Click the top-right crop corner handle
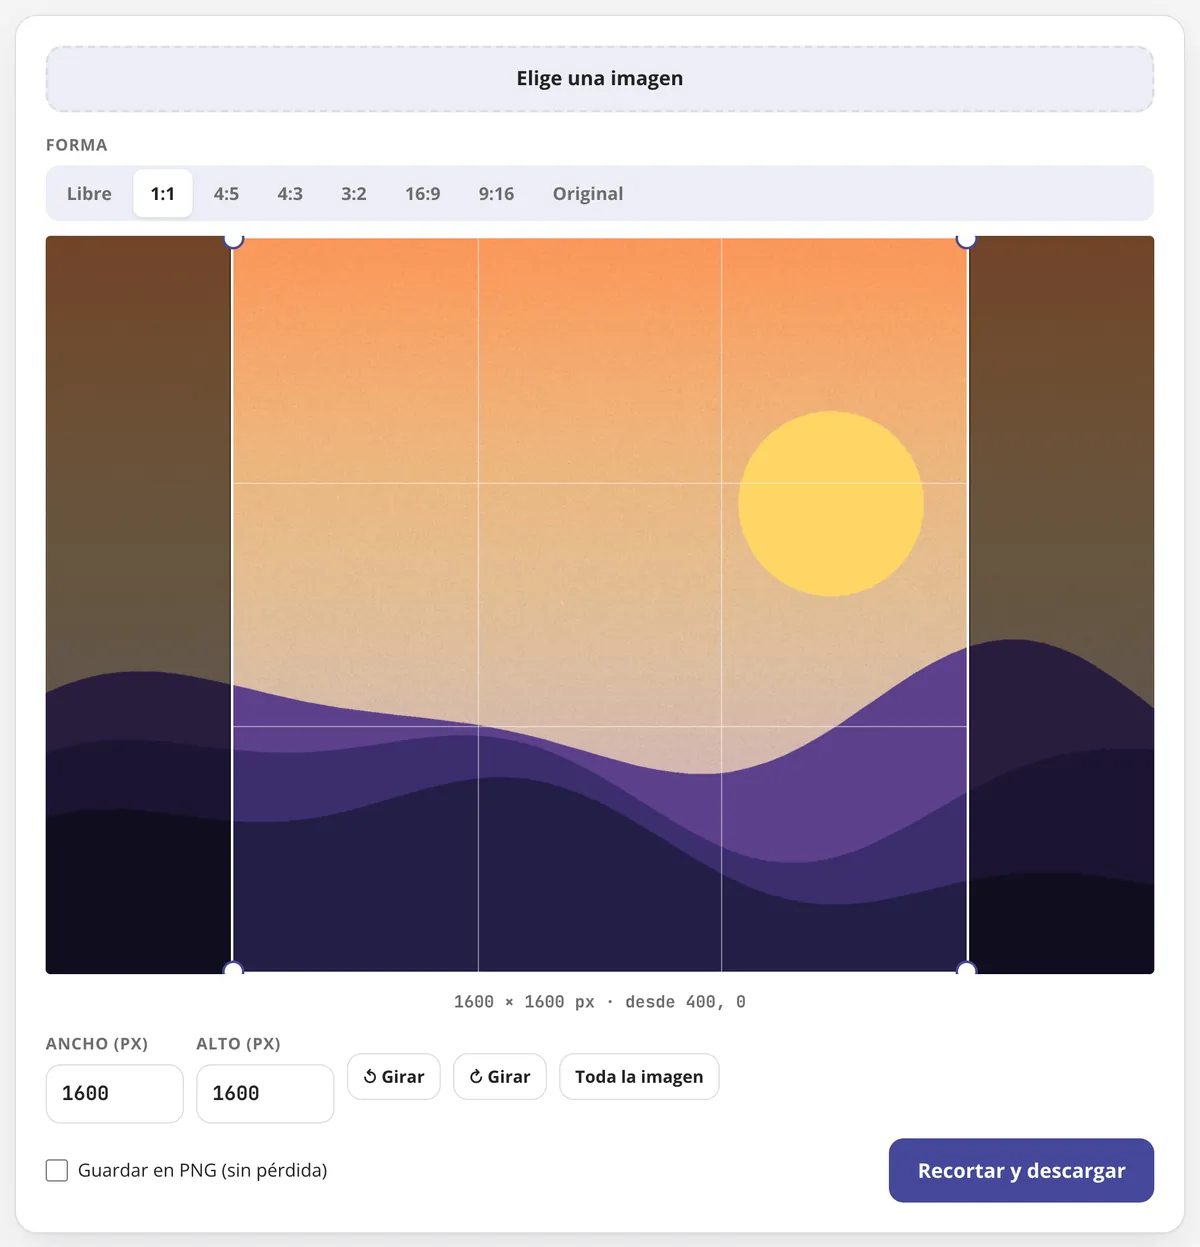This screenshot has width=1200, height=1247. [x=966, y=239]
